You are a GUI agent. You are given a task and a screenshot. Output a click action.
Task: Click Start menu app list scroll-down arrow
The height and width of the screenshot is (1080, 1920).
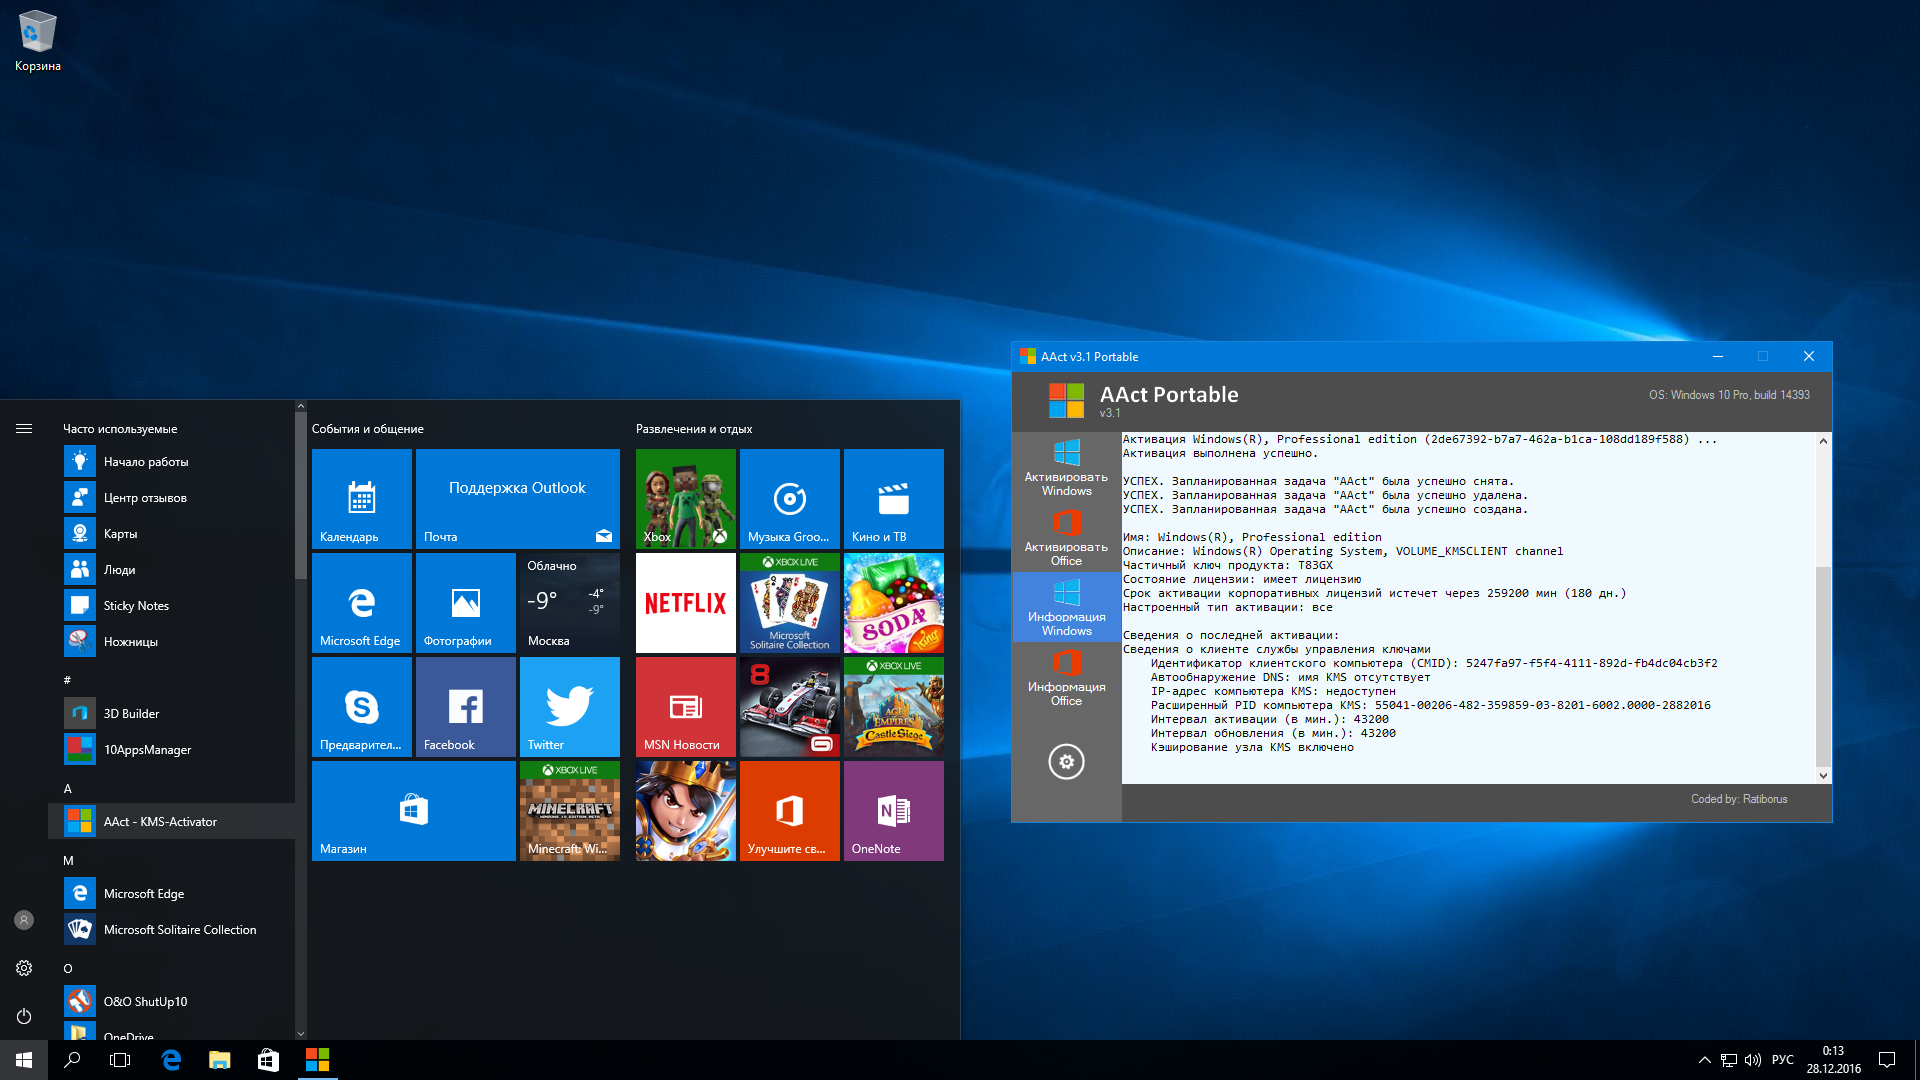(x=300, y=1034)
